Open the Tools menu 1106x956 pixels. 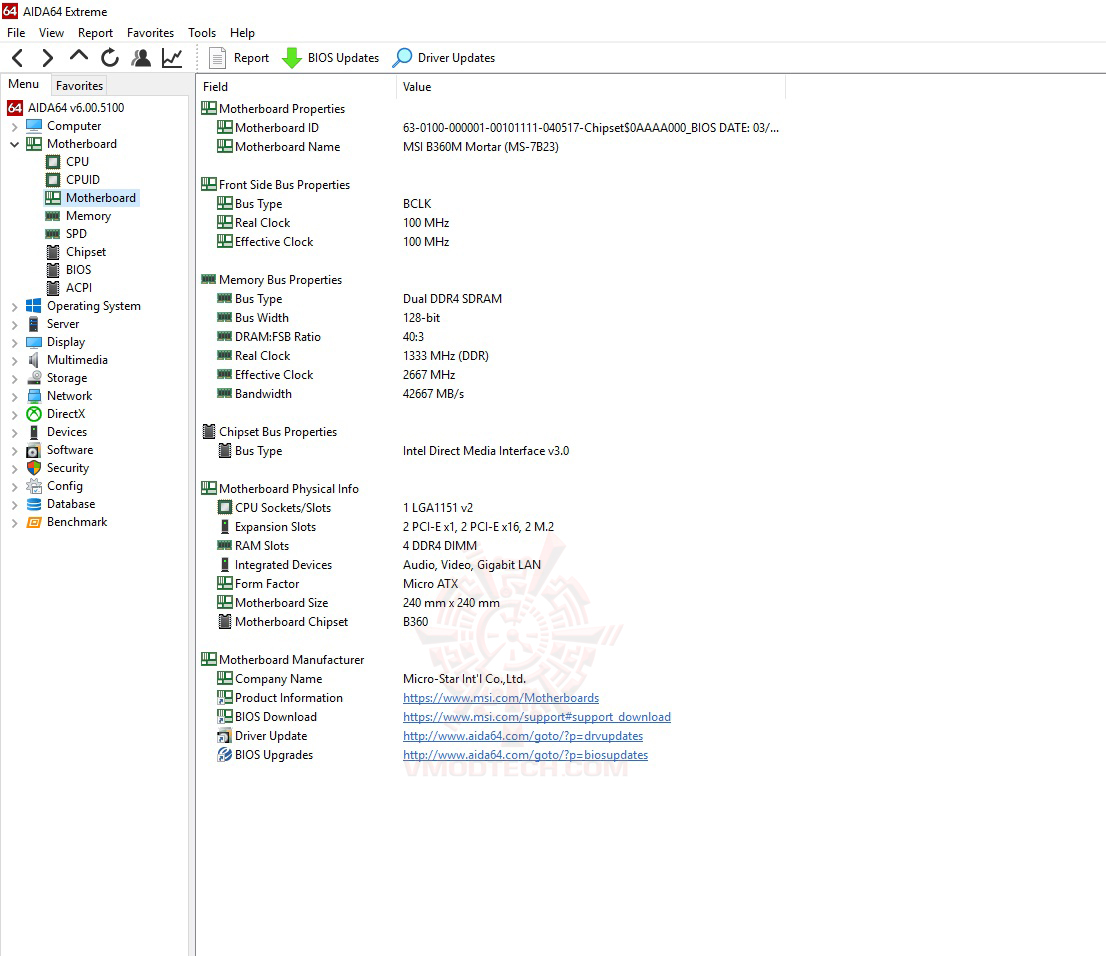[x=202, y=32]
